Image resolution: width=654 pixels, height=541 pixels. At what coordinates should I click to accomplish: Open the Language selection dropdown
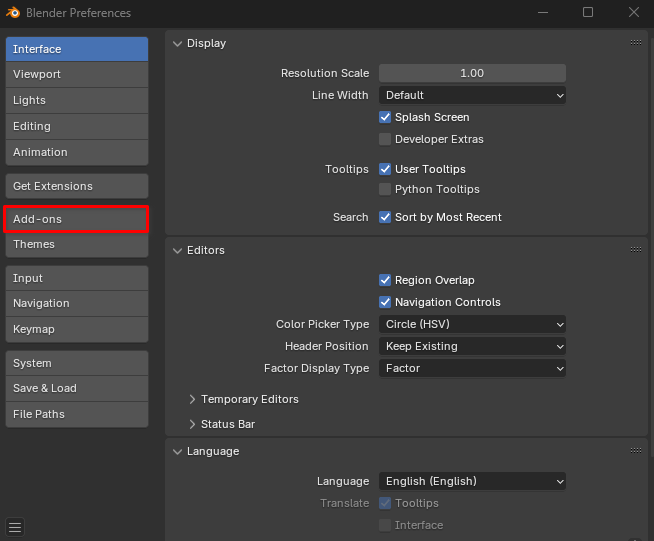click(472, 481)
